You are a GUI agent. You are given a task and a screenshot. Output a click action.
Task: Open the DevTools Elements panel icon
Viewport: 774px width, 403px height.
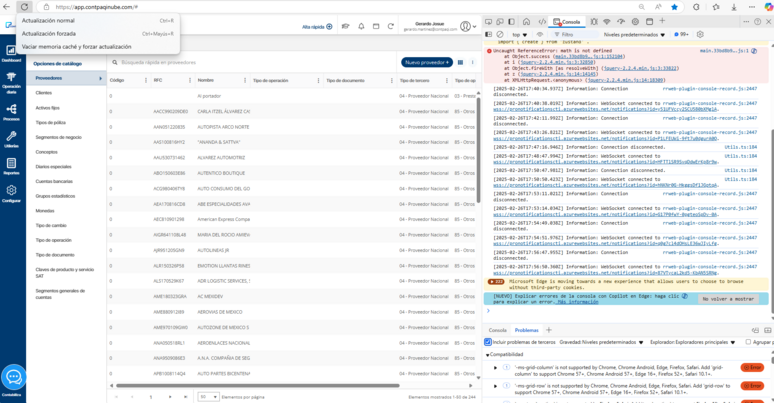543,21
